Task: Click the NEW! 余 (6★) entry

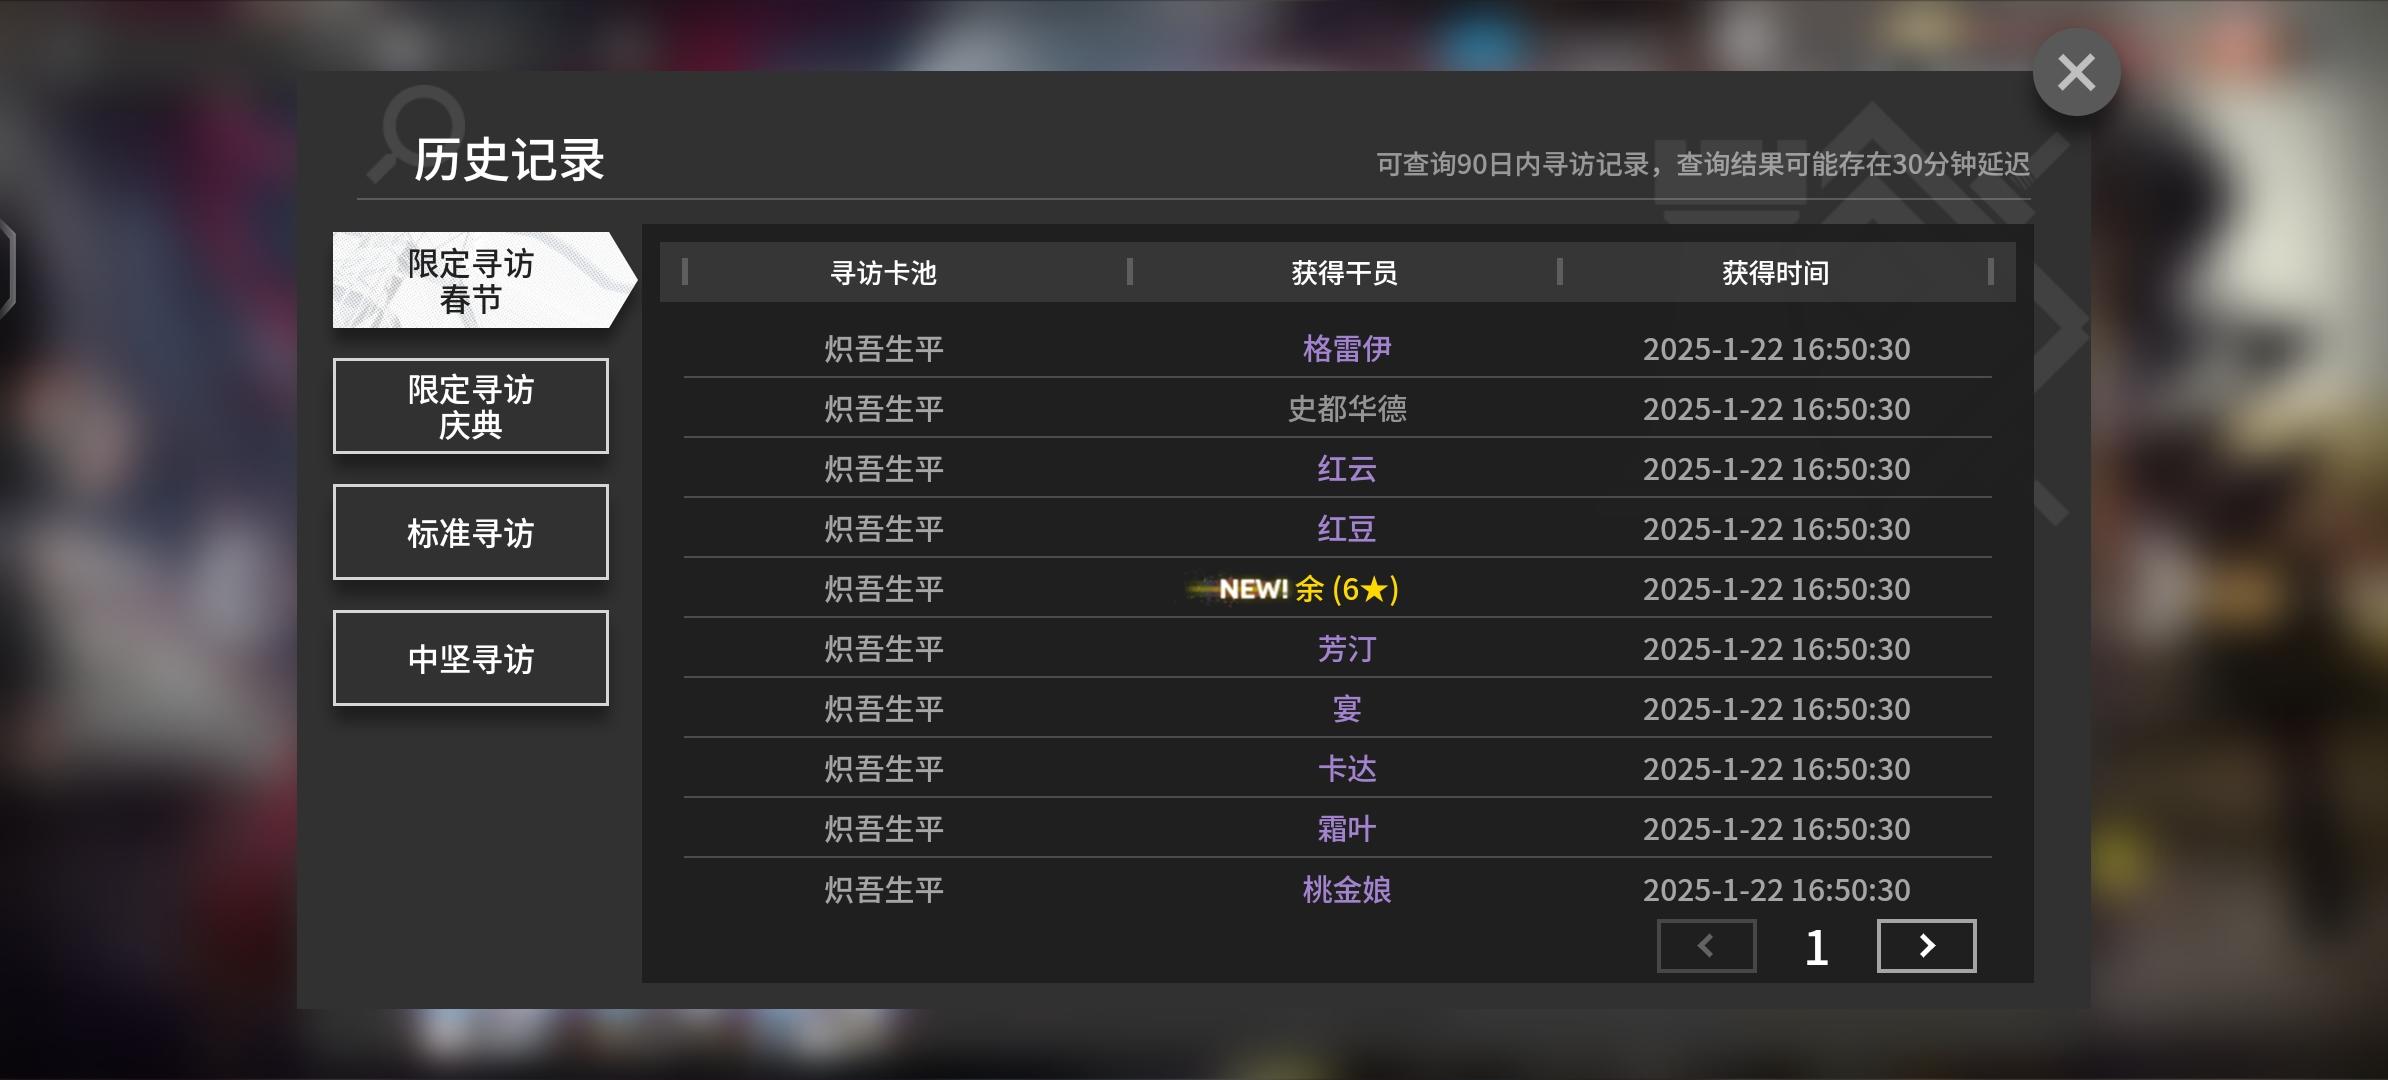Action: (x=1308, y=589)
